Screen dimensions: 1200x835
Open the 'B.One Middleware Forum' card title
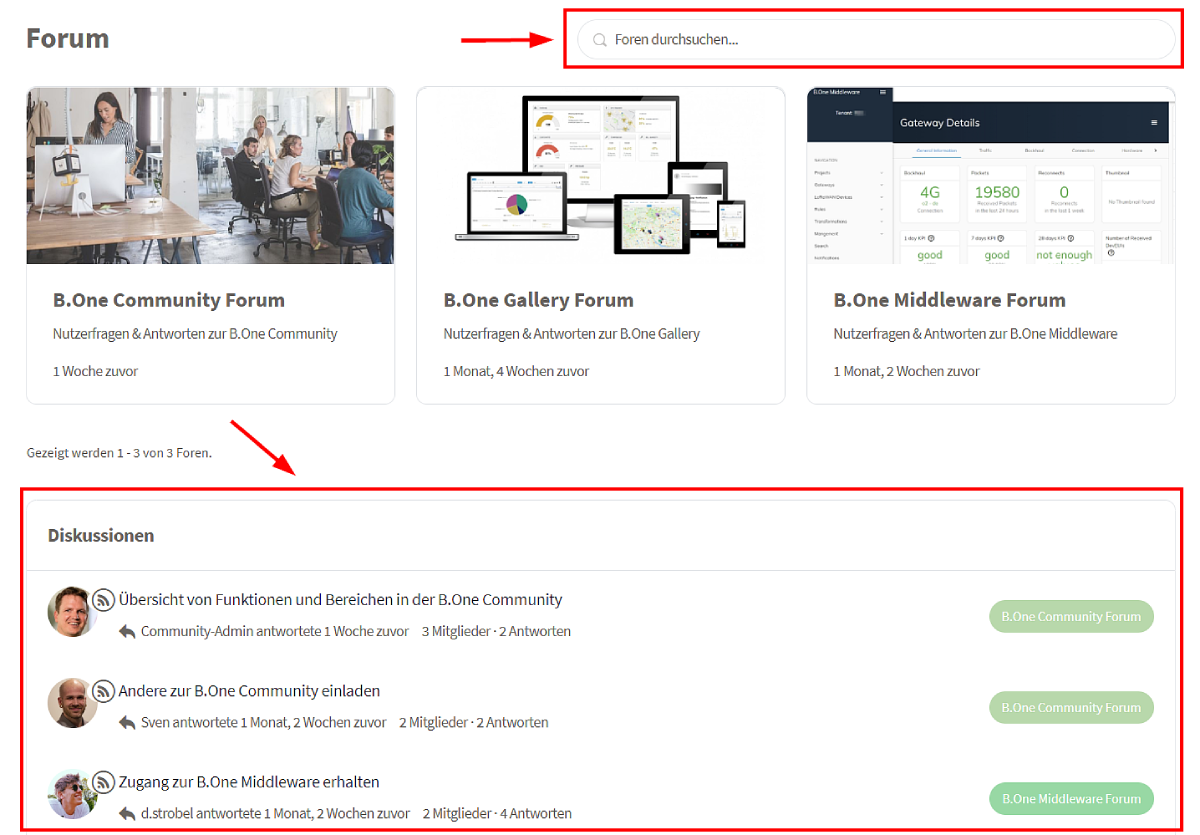[x=949, y=300]
